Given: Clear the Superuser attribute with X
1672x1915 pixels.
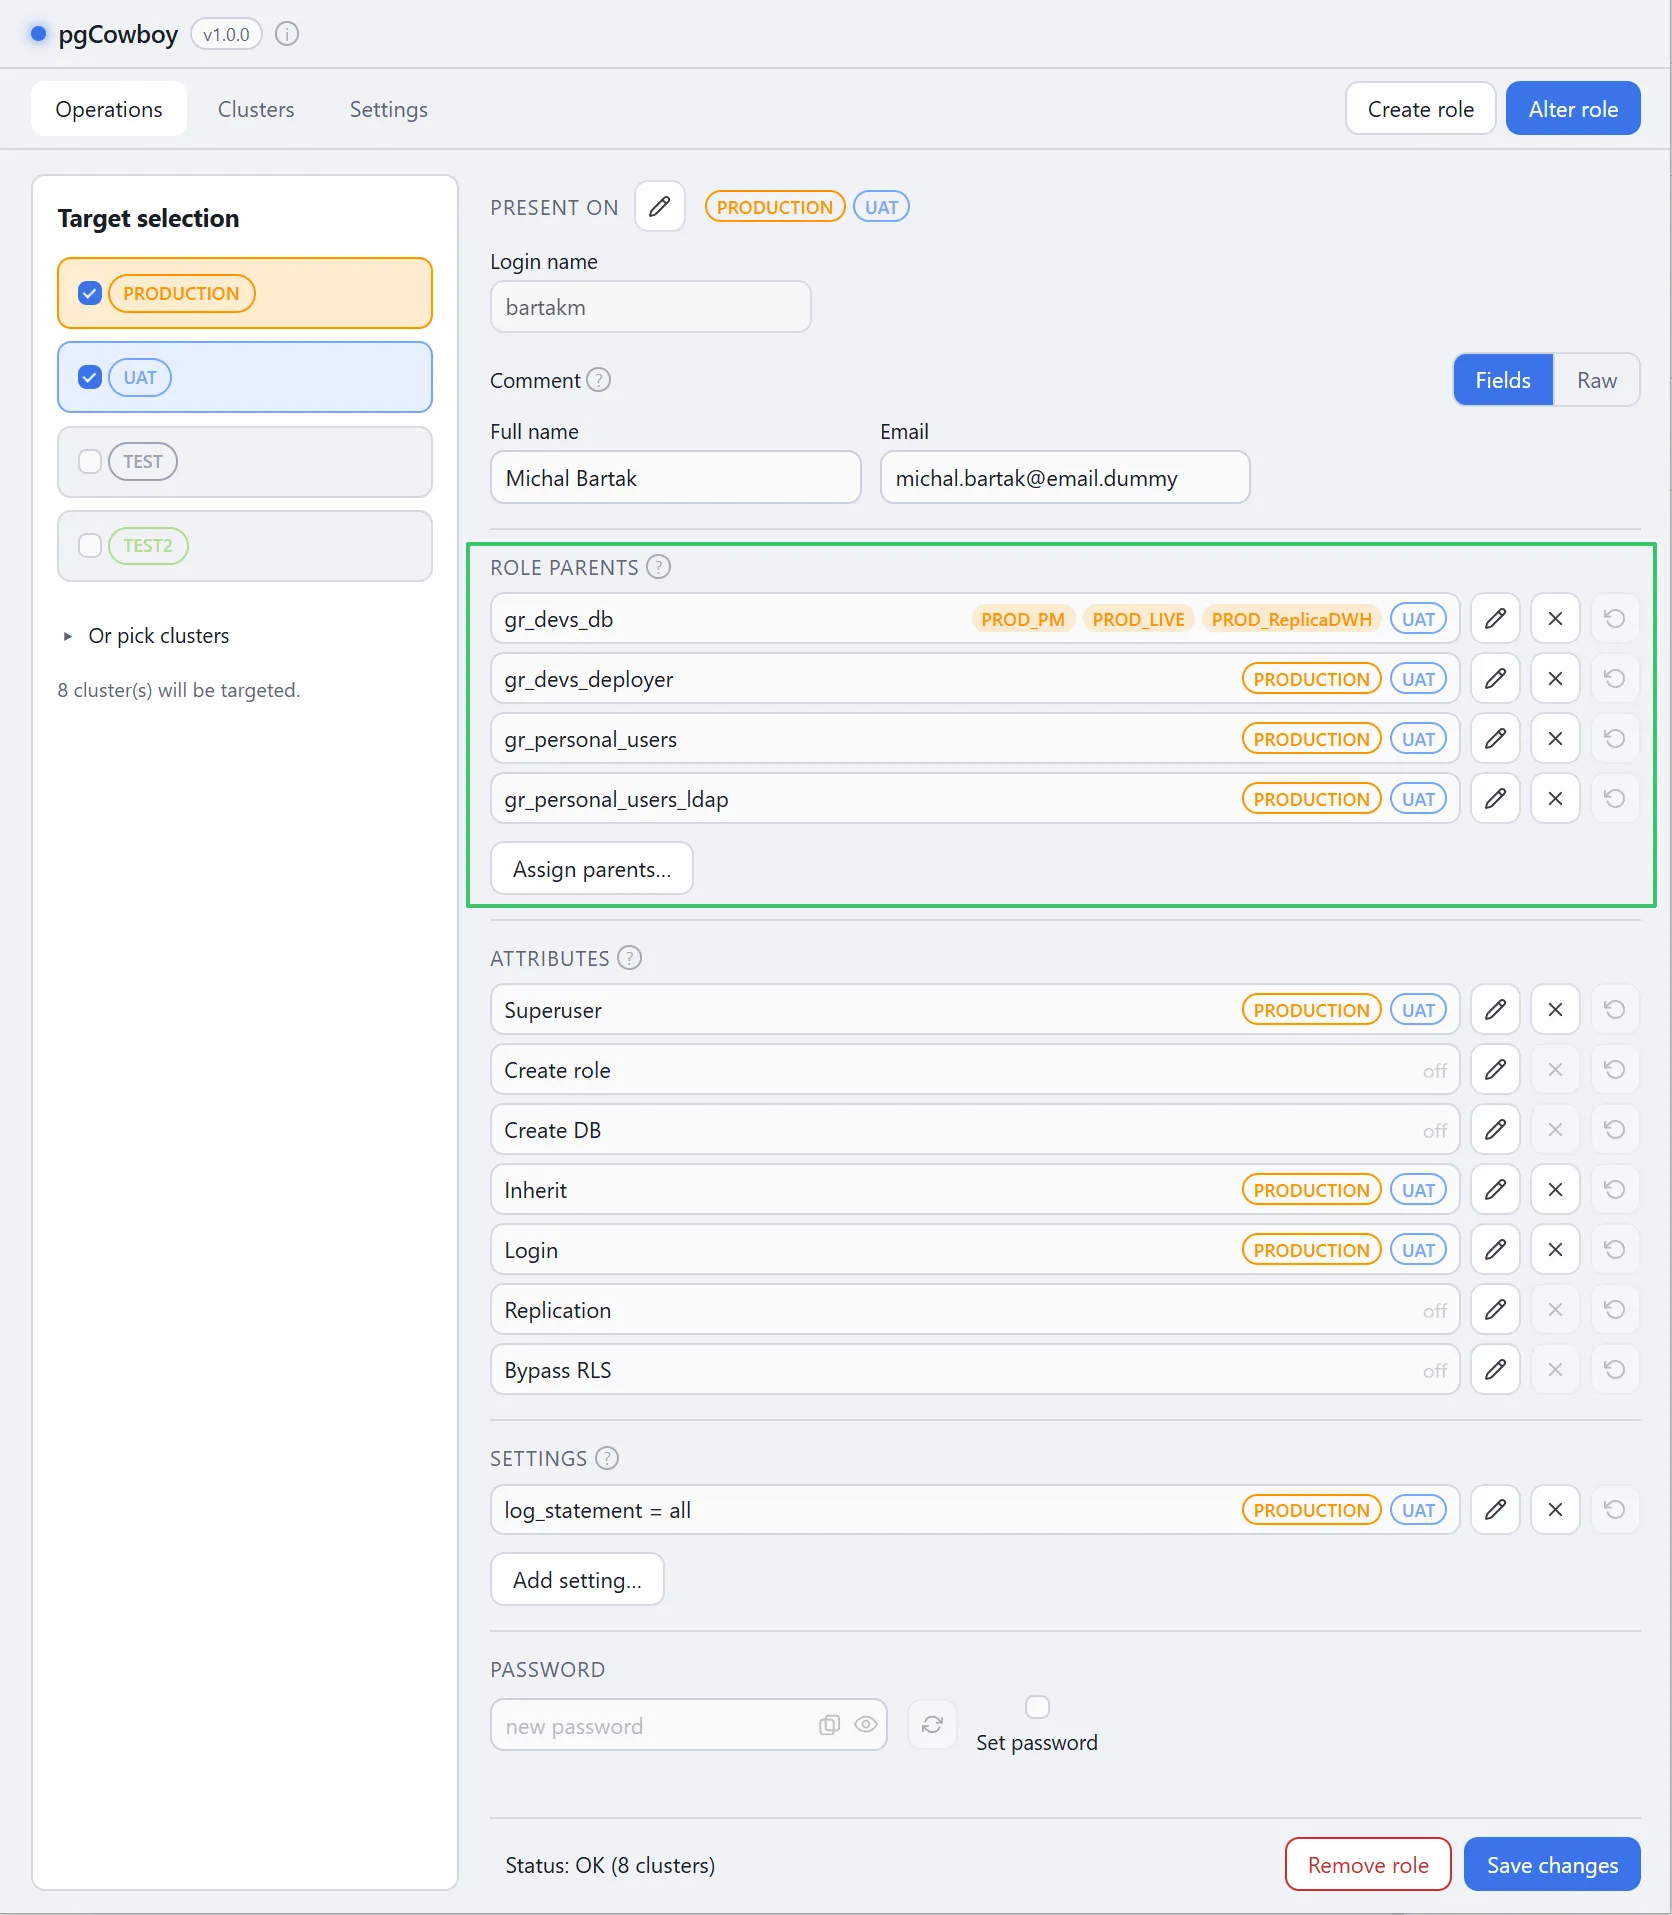Looking at the screenshot, I should [x=1555, y=1010].
